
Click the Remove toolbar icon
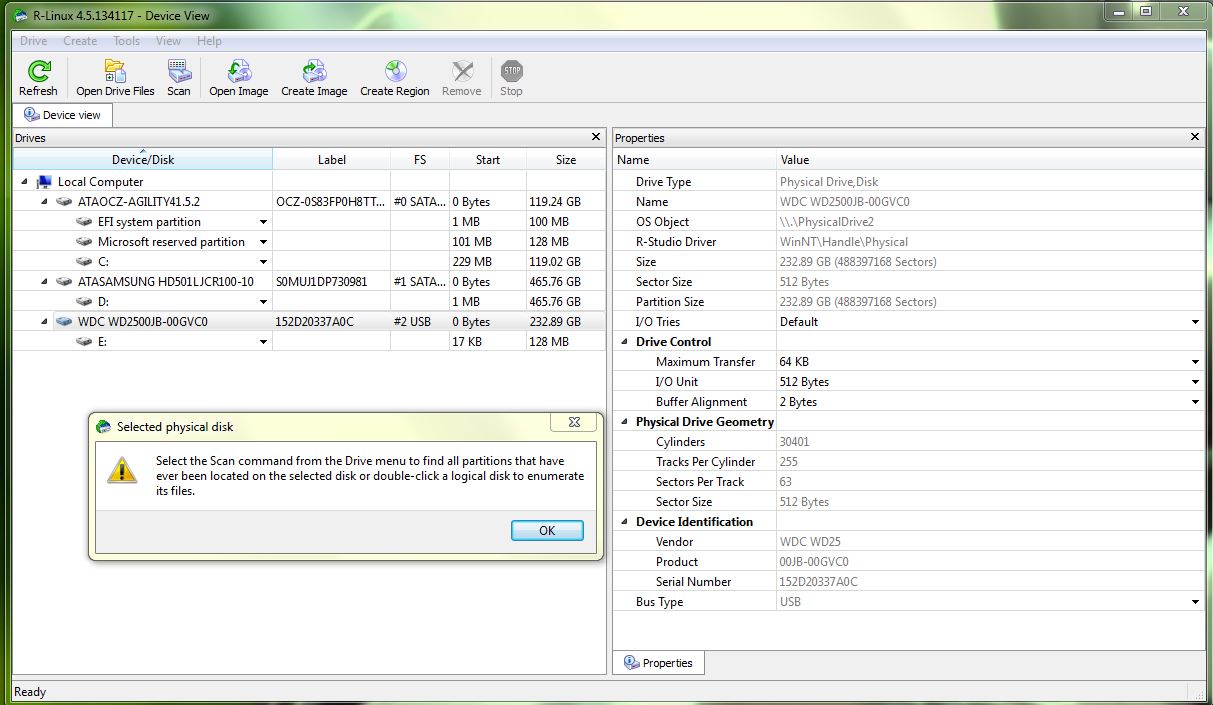462,72
